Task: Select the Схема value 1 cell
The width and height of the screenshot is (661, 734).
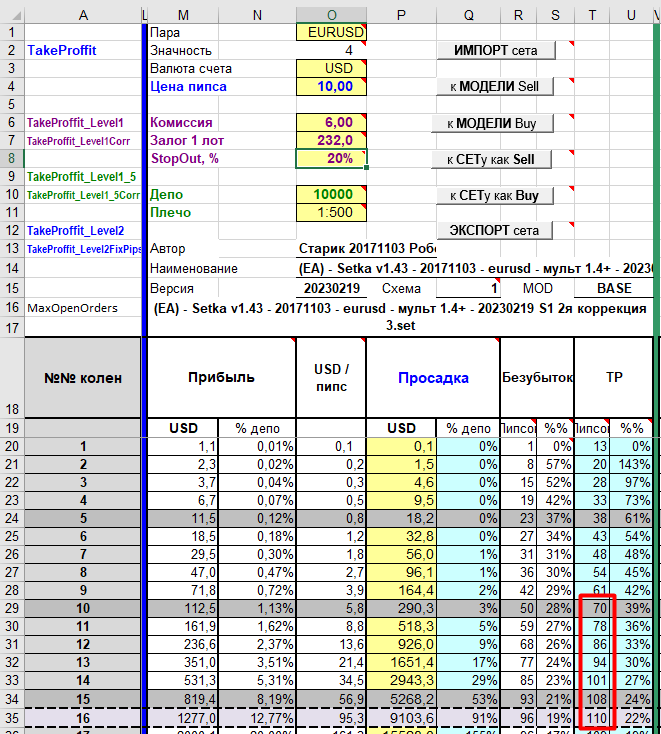Action: [x=468, y=288]
